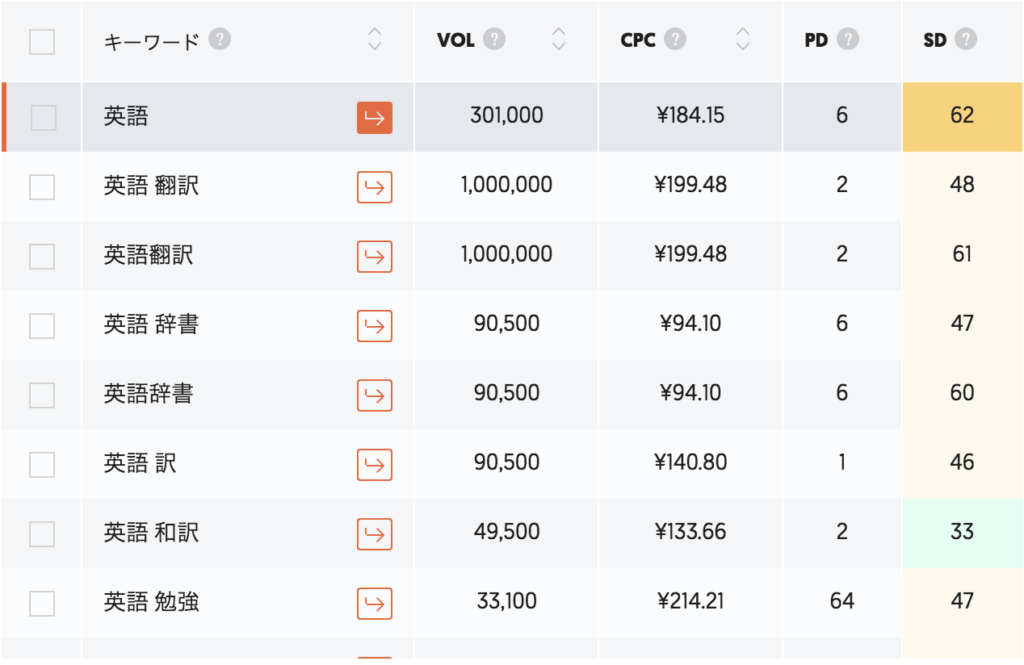Click the CPC question mark icon
Screen dimensions: 1024x665
[676, 40]
